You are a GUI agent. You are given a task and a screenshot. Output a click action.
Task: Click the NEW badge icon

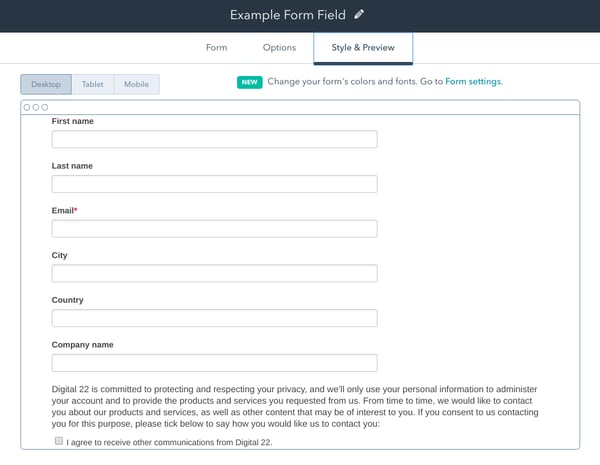click(249, 82)
